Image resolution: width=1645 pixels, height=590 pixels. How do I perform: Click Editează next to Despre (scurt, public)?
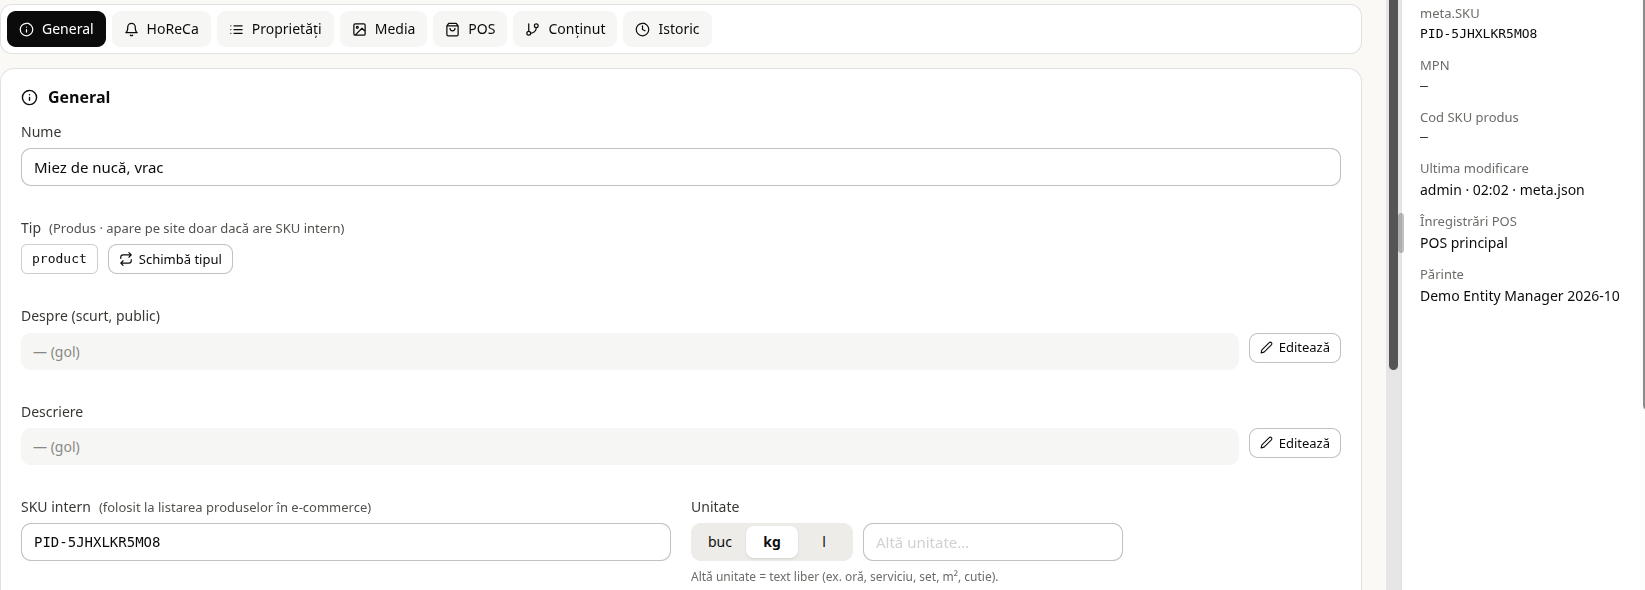(1294, 348)
